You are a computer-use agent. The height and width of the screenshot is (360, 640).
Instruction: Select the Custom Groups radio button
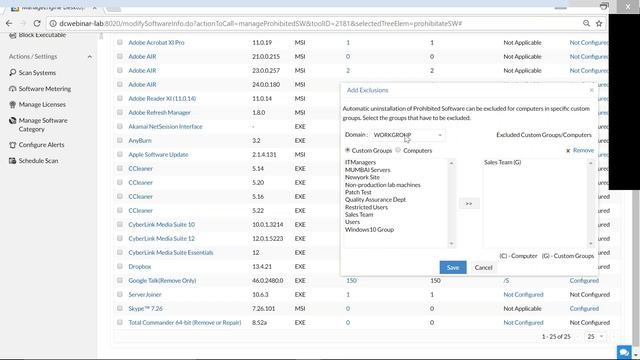[348, 150]
